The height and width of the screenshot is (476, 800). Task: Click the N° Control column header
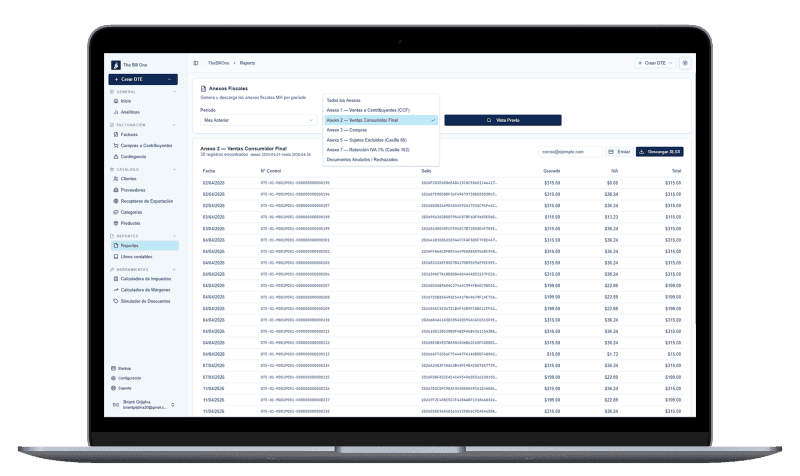[271, 171]
